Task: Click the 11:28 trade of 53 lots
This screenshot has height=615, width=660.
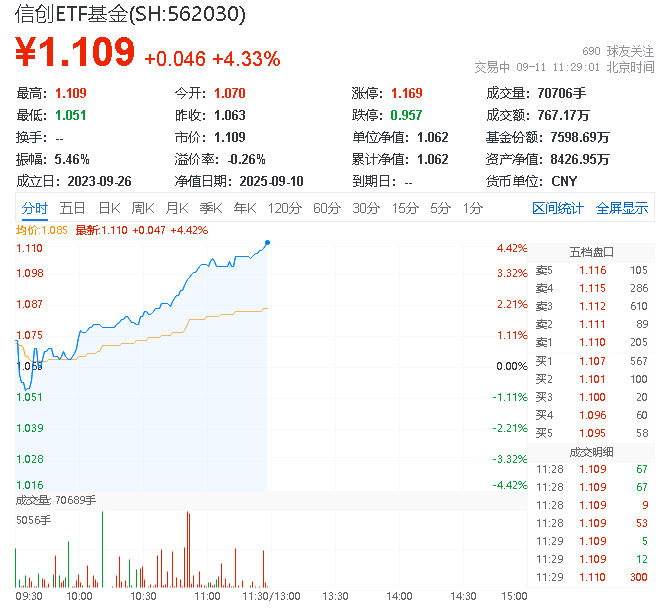Action: [591, 523]
